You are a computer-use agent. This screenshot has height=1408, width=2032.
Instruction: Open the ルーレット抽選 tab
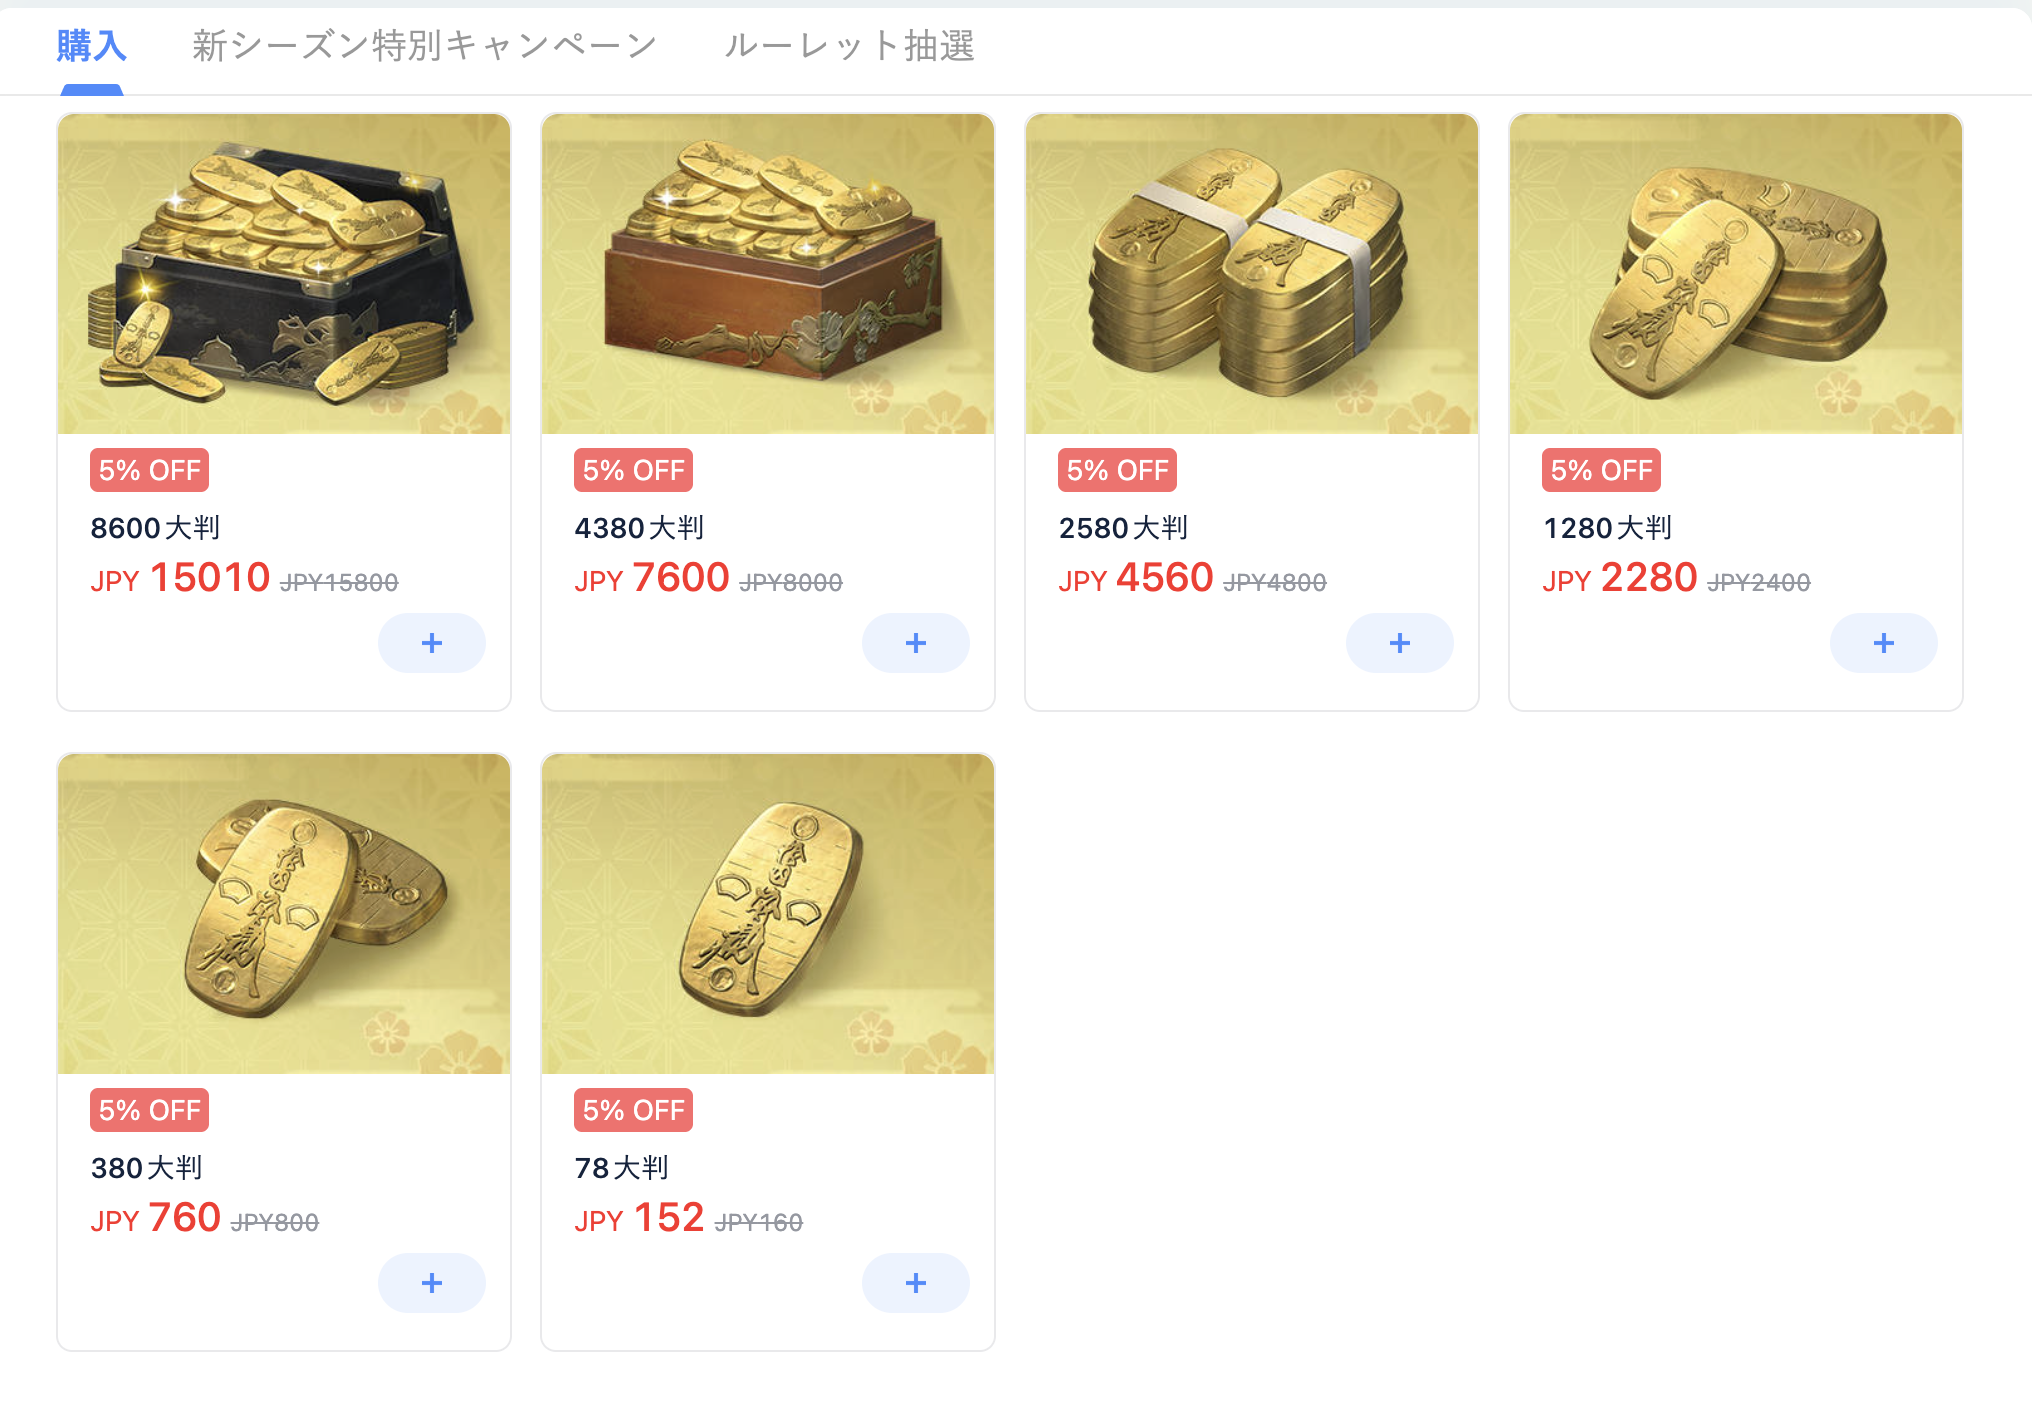849,46
